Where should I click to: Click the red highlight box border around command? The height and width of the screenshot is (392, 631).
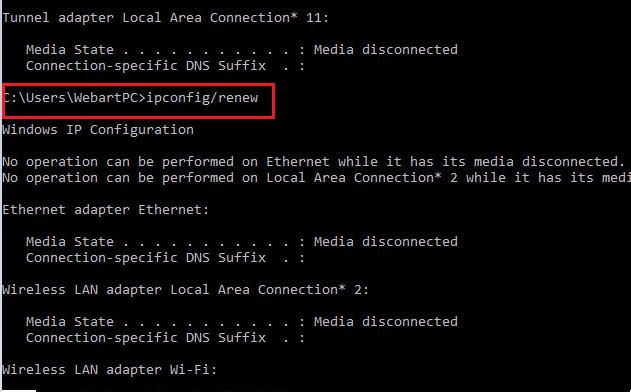click(138, 85)
